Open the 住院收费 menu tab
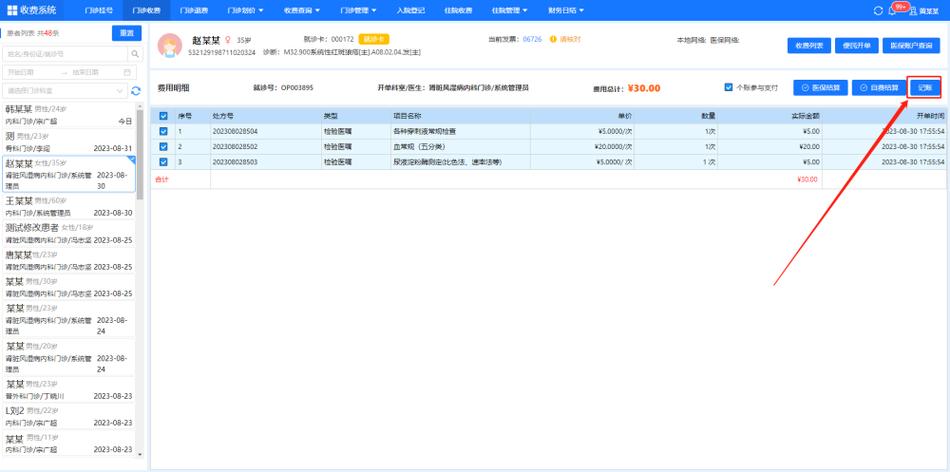Image resolution: width=950 pixels, height=472 pixels. click(458, 10)
